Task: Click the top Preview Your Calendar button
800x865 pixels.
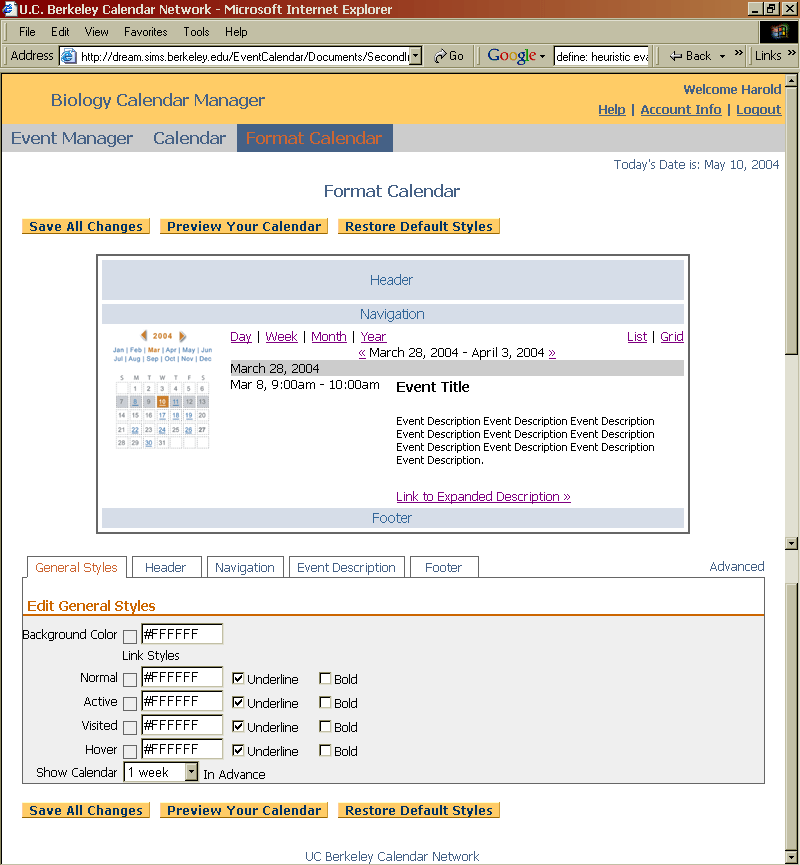Action: coord(244,226)
